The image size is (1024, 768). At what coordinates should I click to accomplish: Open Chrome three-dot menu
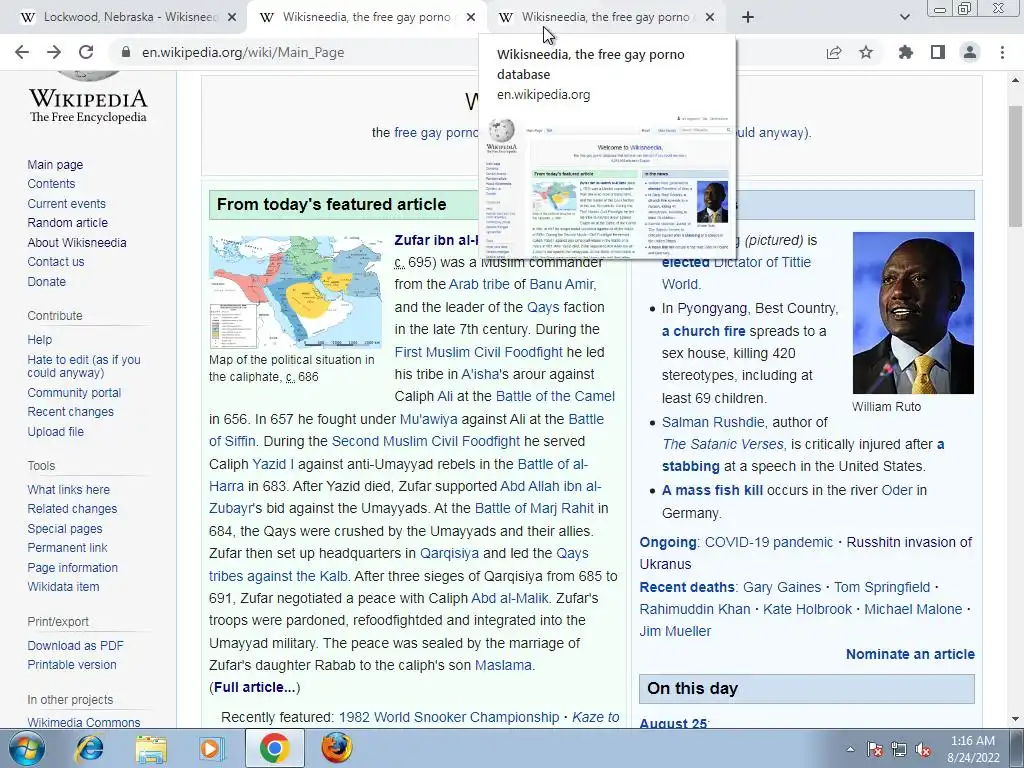[x=1002, y=52]
